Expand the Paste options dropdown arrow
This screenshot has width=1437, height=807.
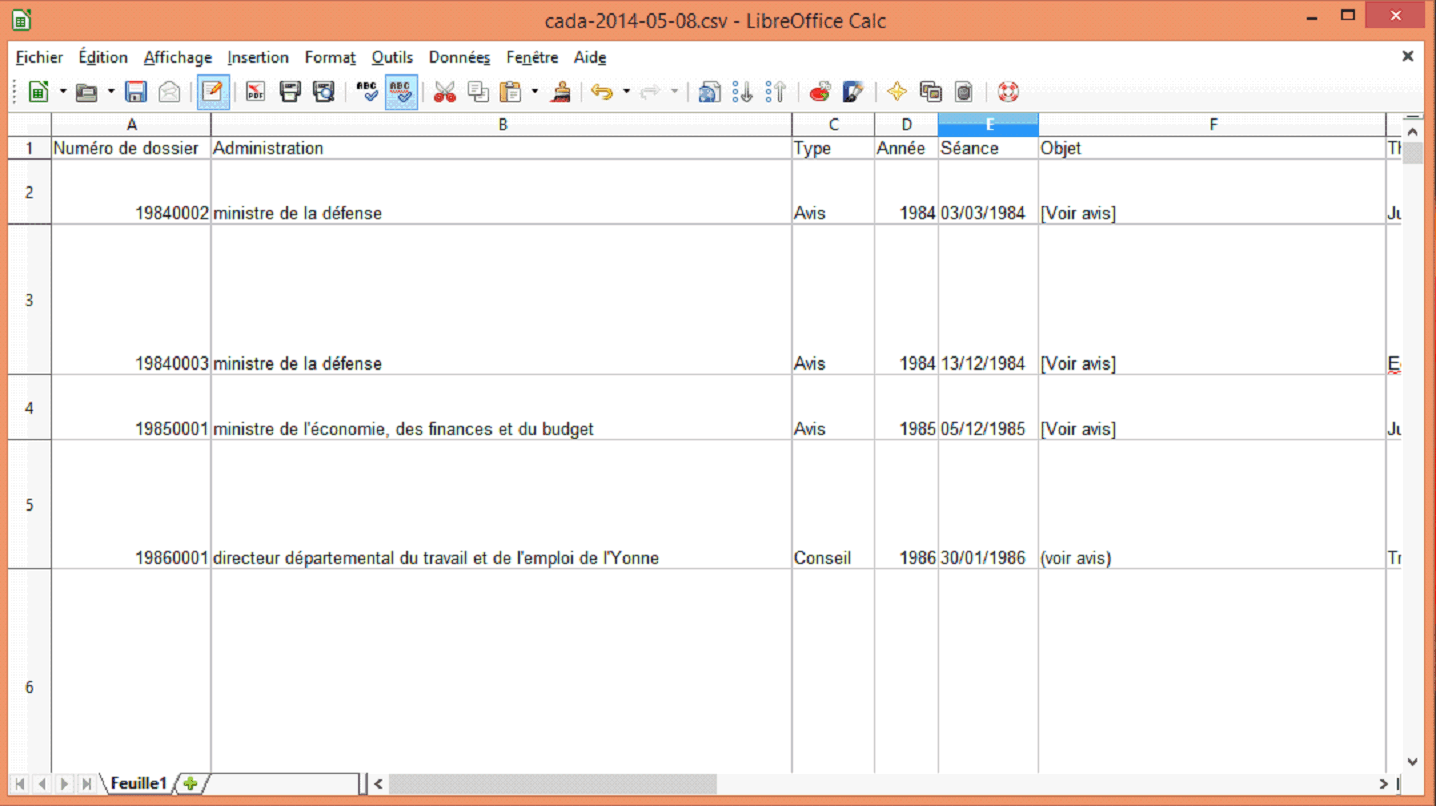tap(535, 92)
